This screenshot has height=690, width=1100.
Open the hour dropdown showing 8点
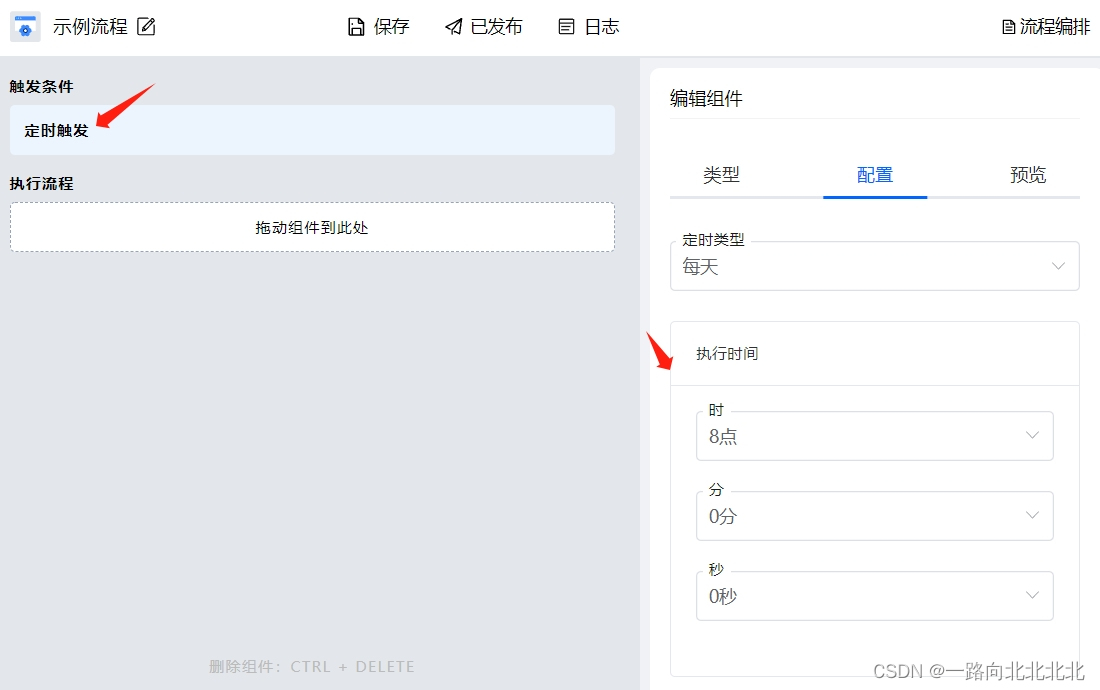pyautogui.click(x=875, y=436)
